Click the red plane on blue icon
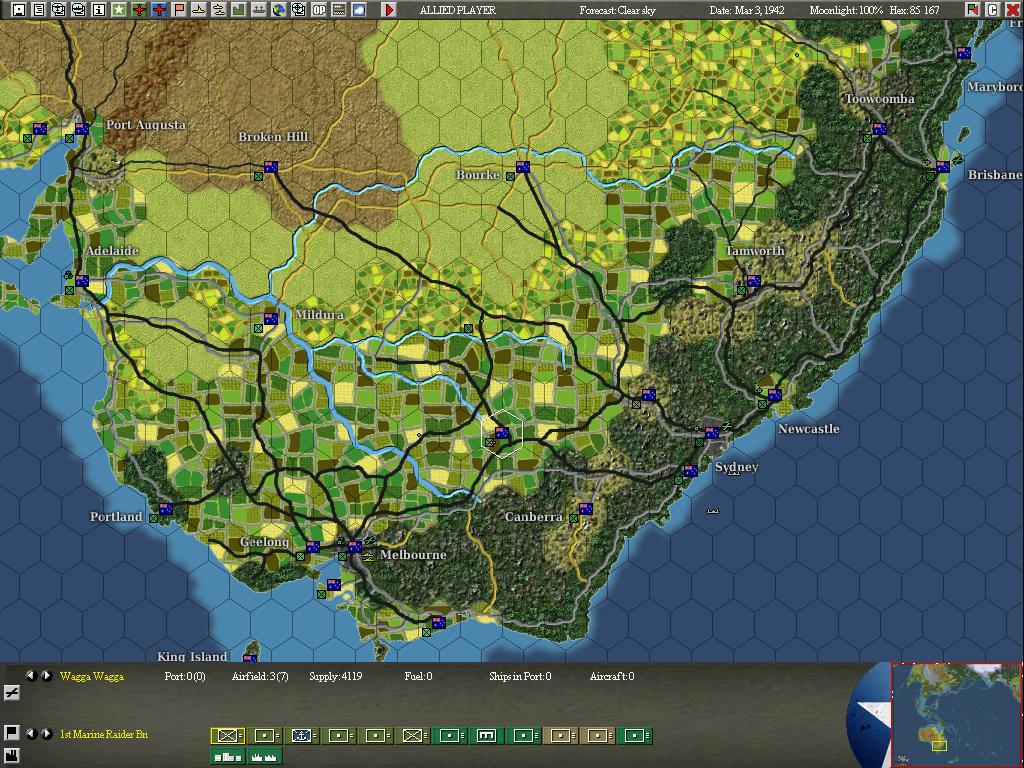The height and width of the screenshot is (768, 1024). pyautogui.click(x=159, y=10)
